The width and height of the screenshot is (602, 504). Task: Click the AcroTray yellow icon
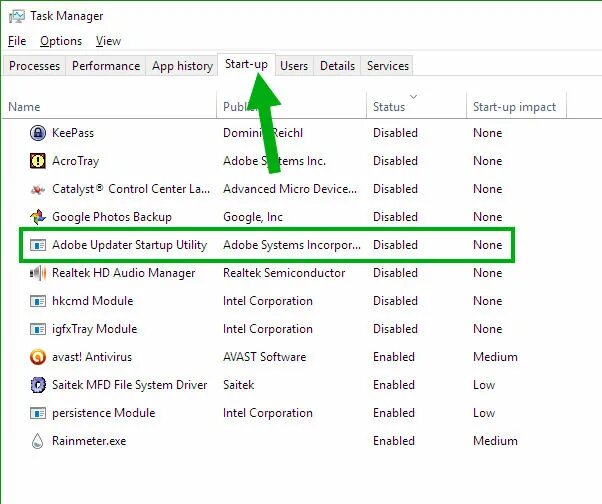tap(38, 161)
